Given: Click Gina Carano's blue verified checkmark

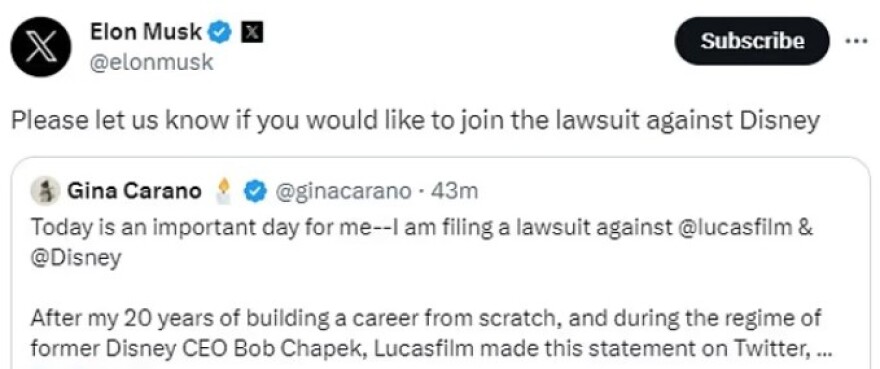Looking at the screenshot, I should 255,192.
